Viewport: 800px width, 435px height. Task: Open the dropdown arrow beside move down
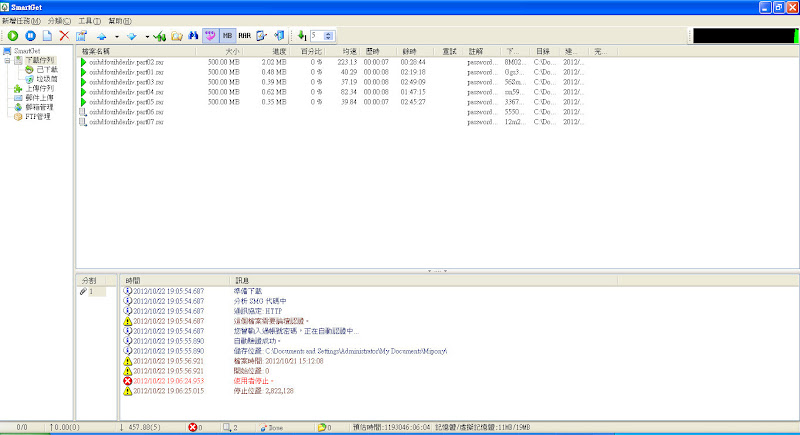(146, 35)
